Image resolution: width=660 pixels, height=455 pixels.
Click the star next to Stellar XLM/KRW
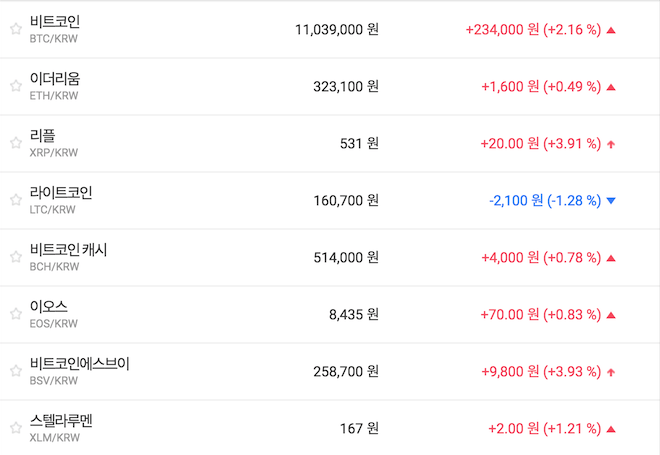15,429
